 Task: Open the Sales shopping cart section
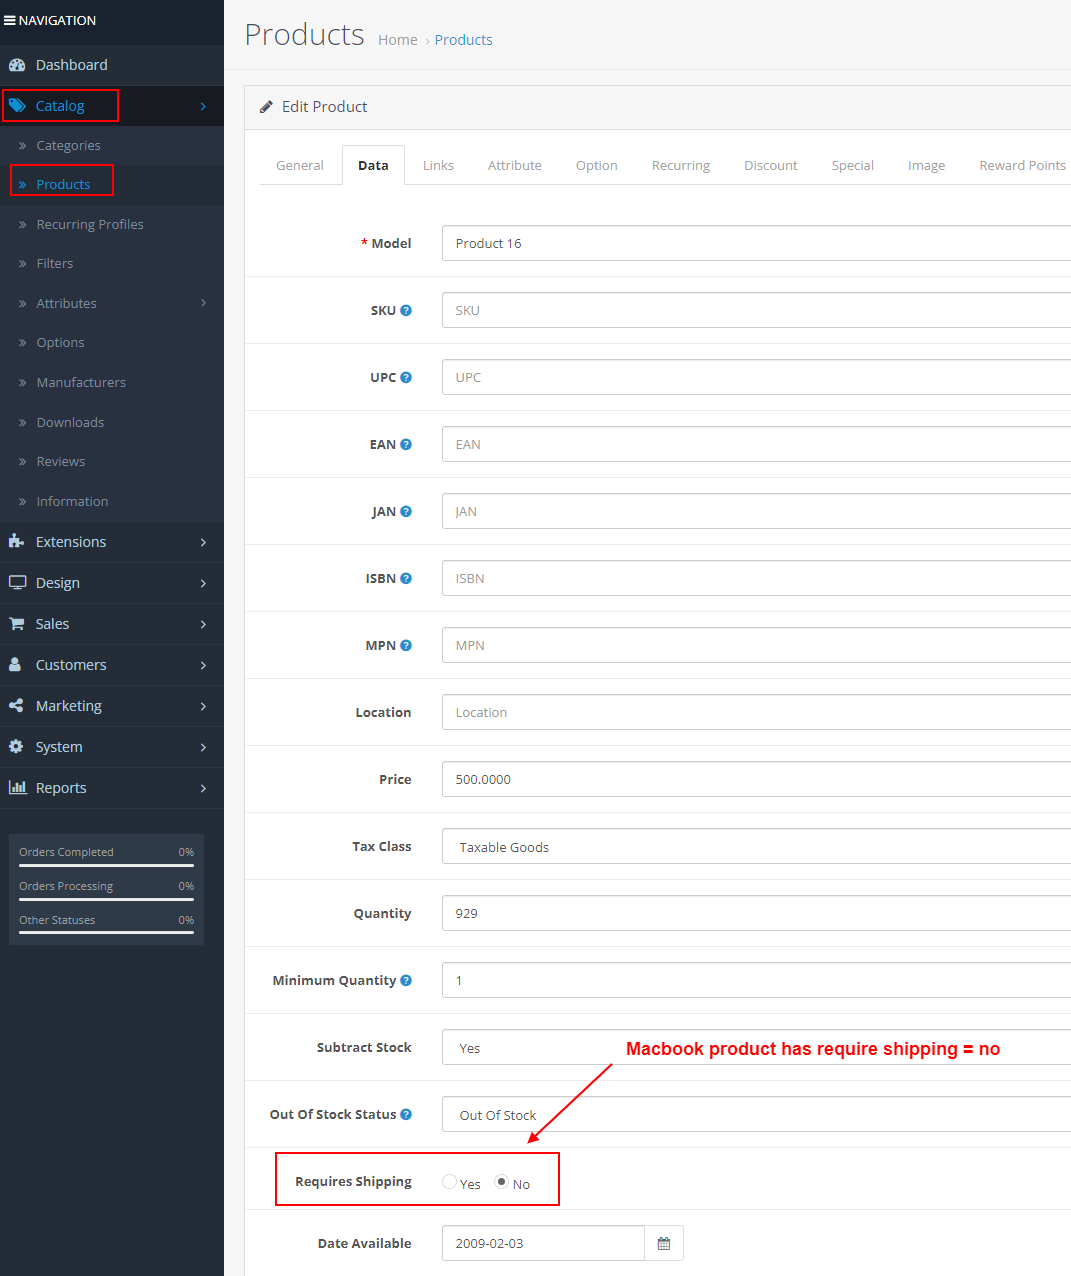point(17,623)
